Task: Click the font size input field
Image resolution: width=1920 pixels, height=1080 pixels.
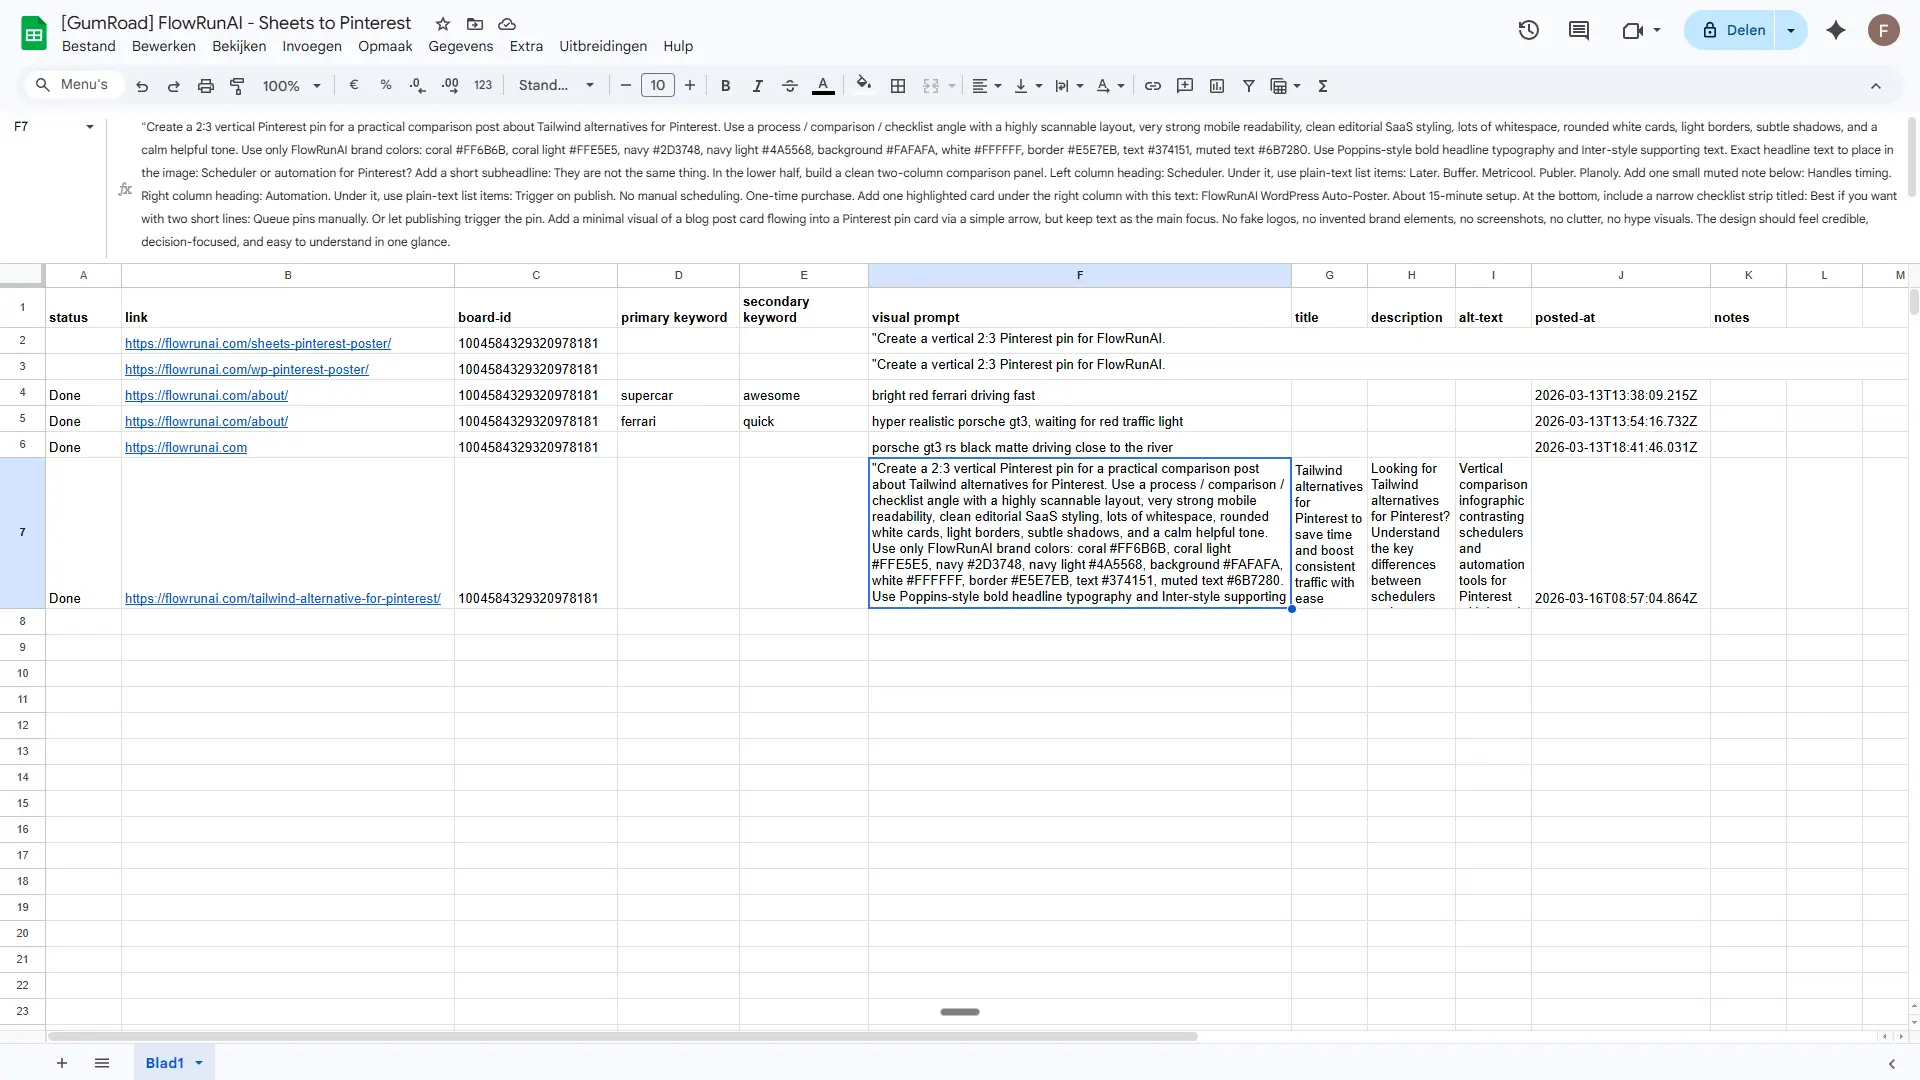Action: click(658, 85)
